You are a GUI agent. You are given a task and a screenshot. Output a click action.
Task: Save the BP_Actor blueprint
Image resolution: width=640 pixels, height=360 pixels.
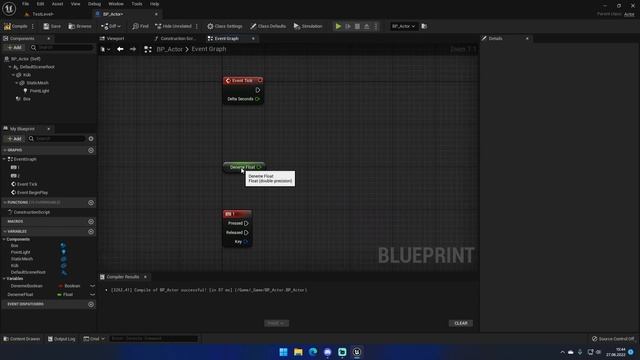point(52,26)
